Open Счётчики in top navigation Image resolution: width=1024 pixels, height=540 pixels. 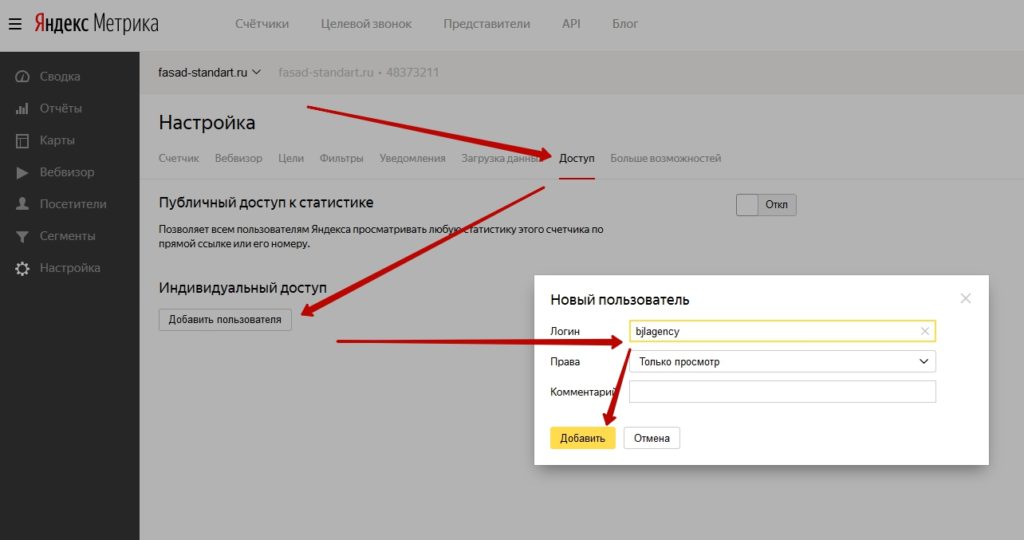pos(262,24)
